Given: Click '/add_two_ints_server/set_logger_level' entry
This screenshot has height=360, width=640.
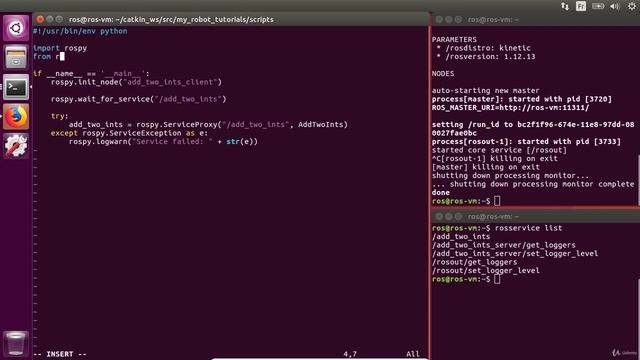Looking at the screenshot, I should tap(515, 253).
